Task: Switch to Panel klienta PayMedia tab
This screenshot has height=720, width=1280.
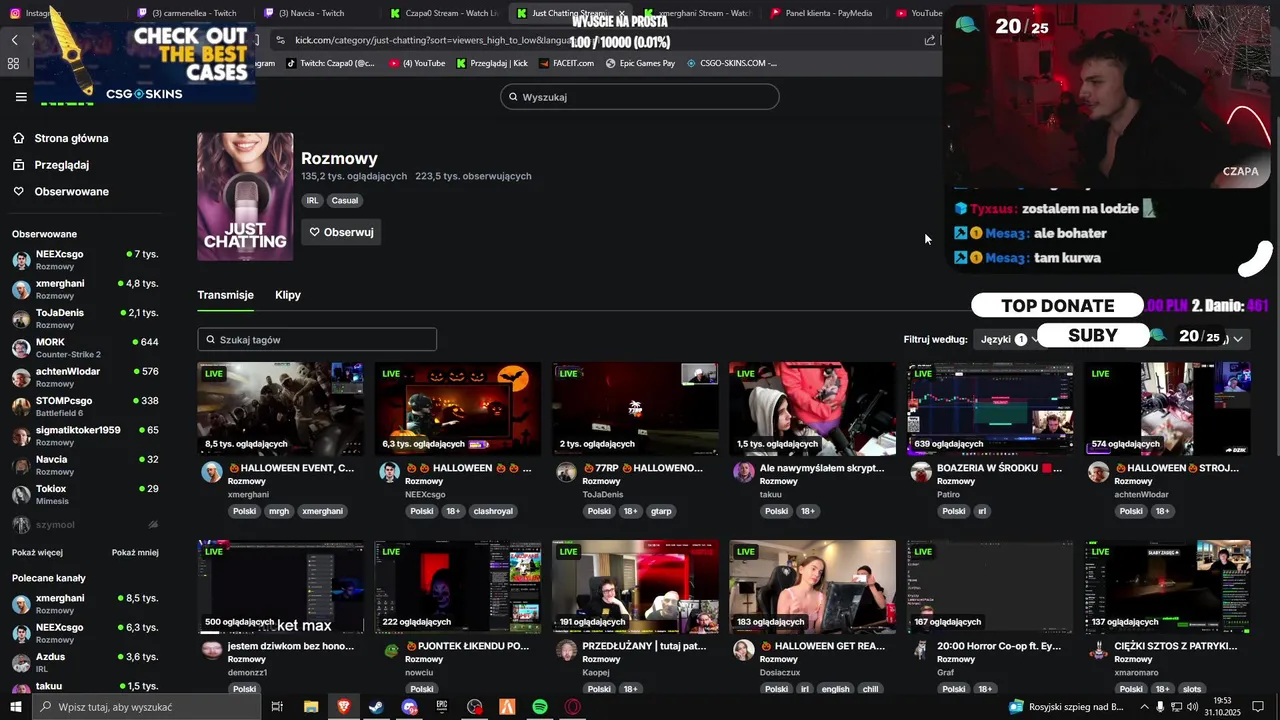Action: pos(825,13)
